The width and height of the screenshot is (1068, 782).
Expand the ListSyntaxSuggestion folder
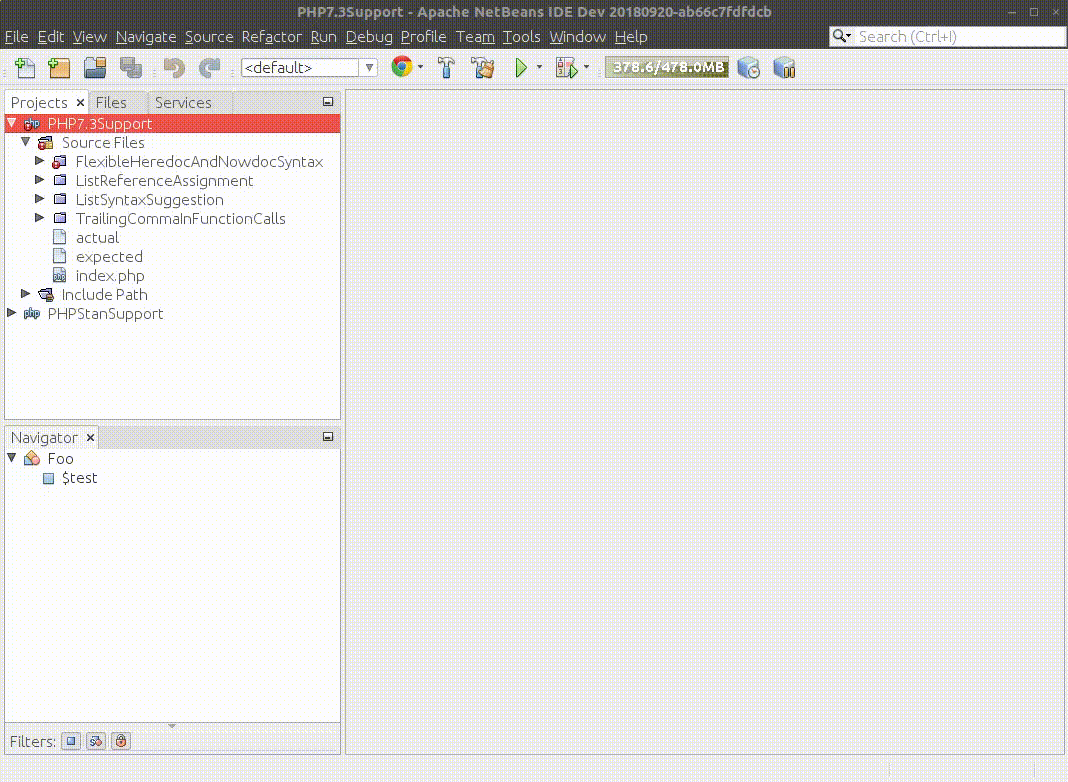click(40, 199)
